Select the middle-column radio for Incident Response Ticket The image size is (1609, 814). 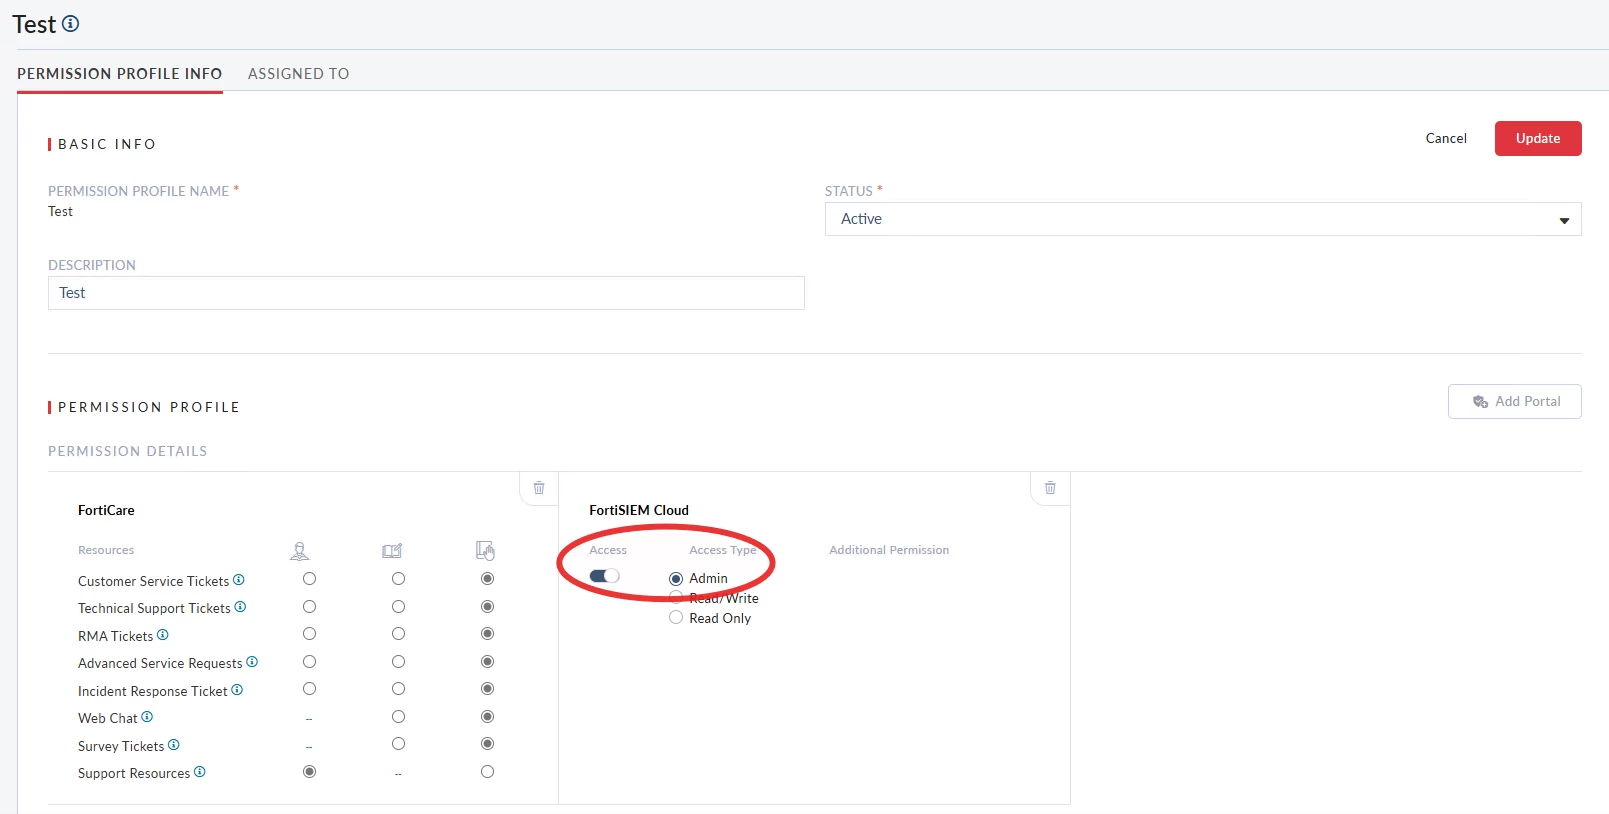[x=399, y=689]
